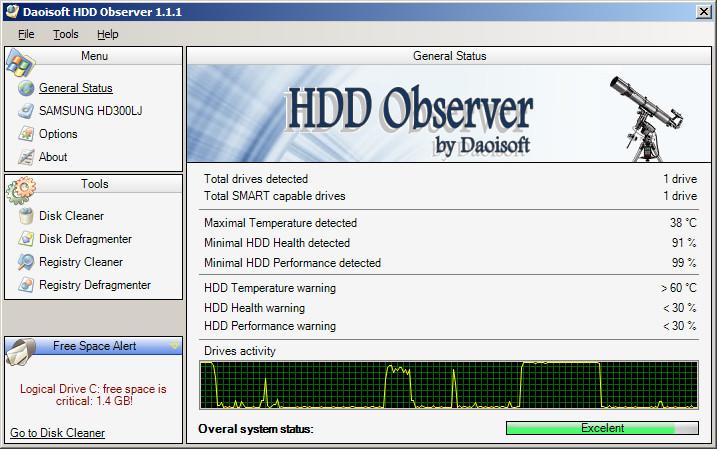Click the 38 °C maximal temperature value
The image size is (717, 449).
tap(683, 223)
